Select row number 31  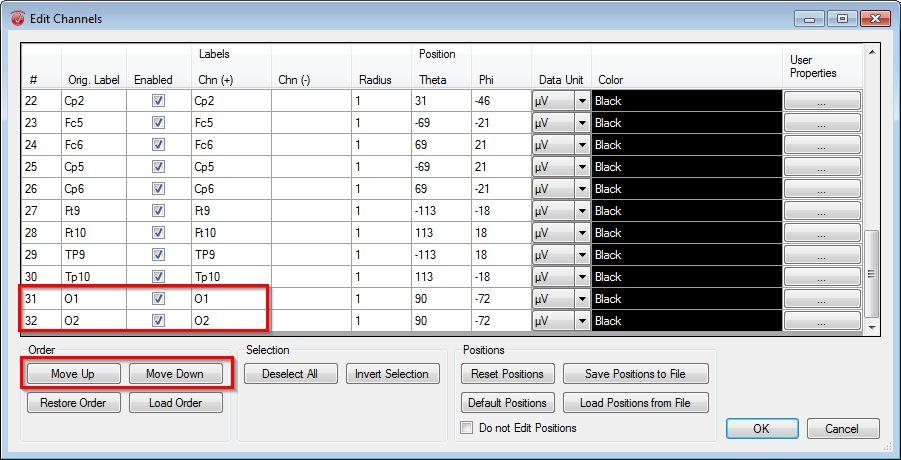pos(41,299)
